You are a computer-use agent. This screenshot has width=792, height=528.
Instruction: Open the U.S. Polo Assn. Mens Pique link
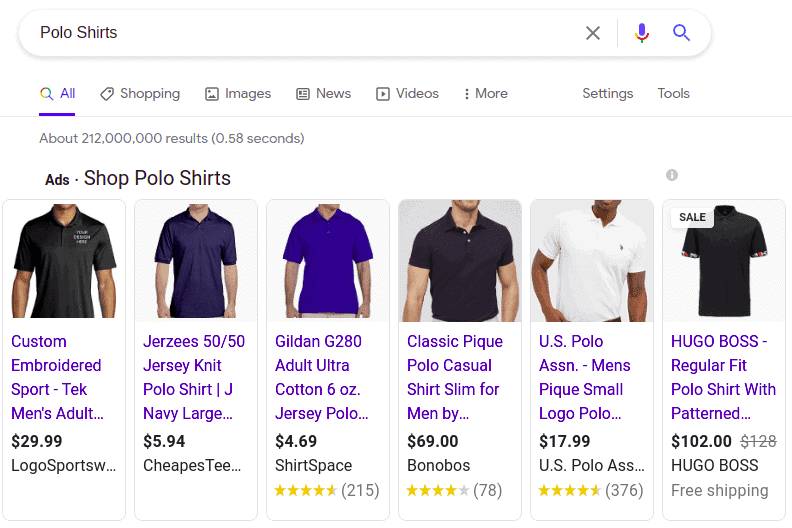tap(584, 377)
